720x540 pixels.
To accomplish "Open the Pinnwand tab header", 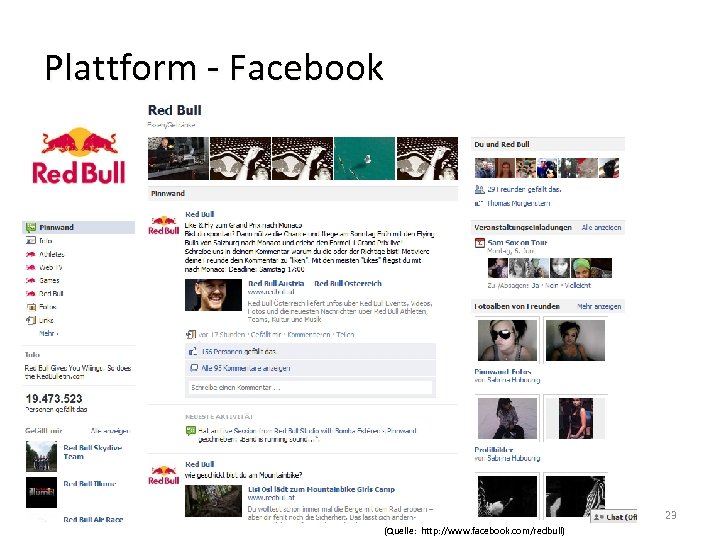I will coord(168,193).
